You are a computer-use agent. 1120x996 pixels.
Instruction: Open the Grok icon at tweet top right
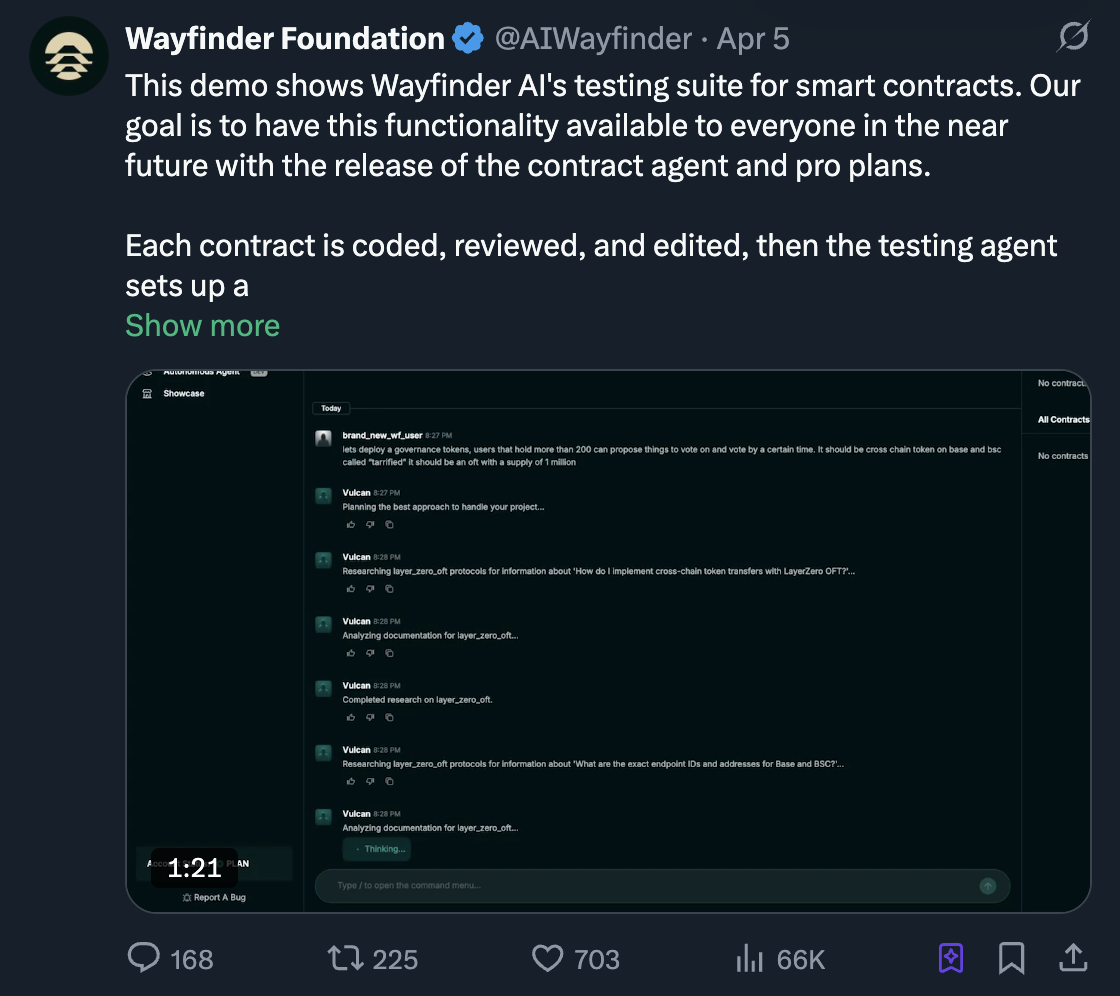coord(1072,38)
